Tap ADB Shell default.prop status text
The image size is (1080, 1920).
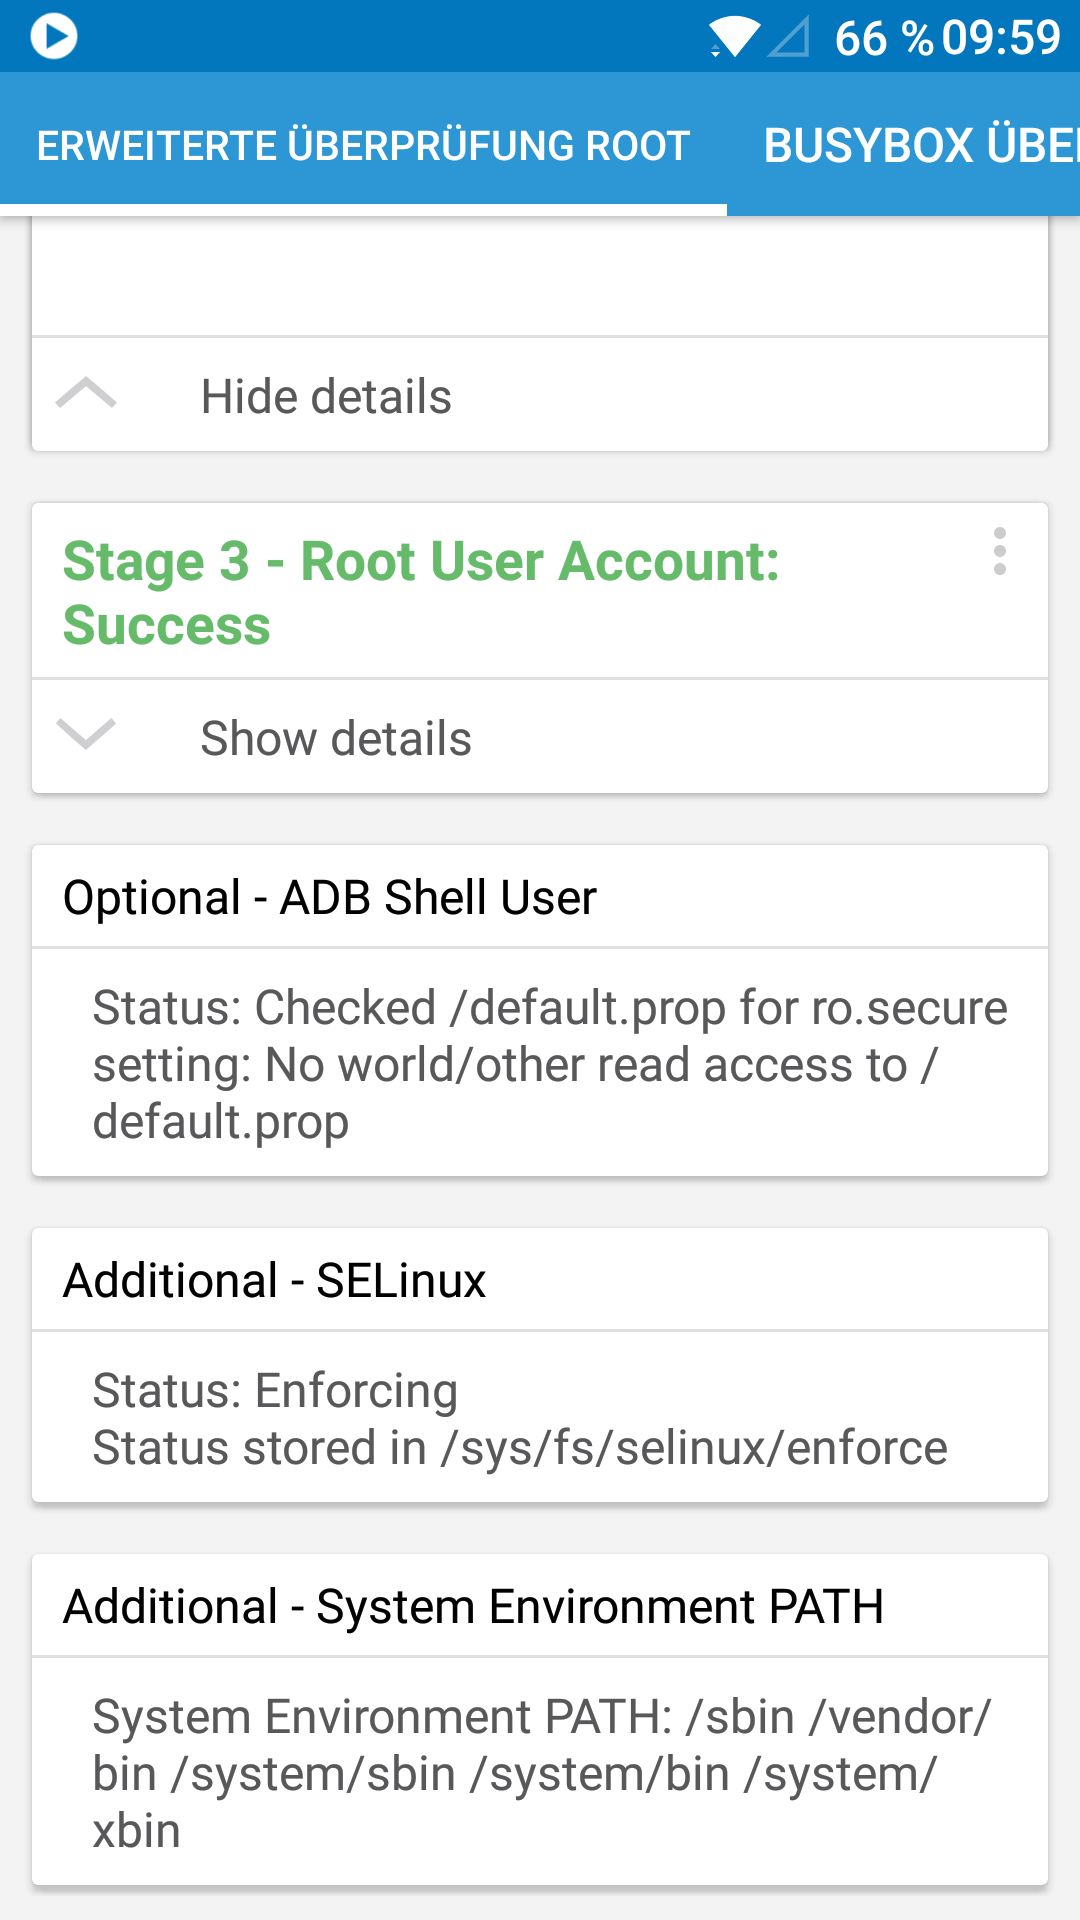[x=550, y=1064]
